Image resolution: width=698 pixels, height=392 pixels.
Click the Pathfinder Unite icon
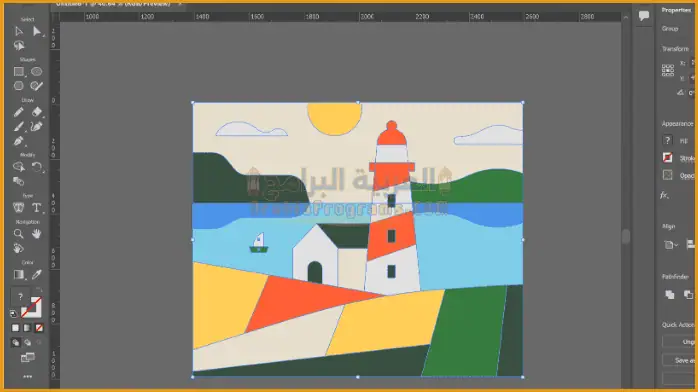[670, 295]
